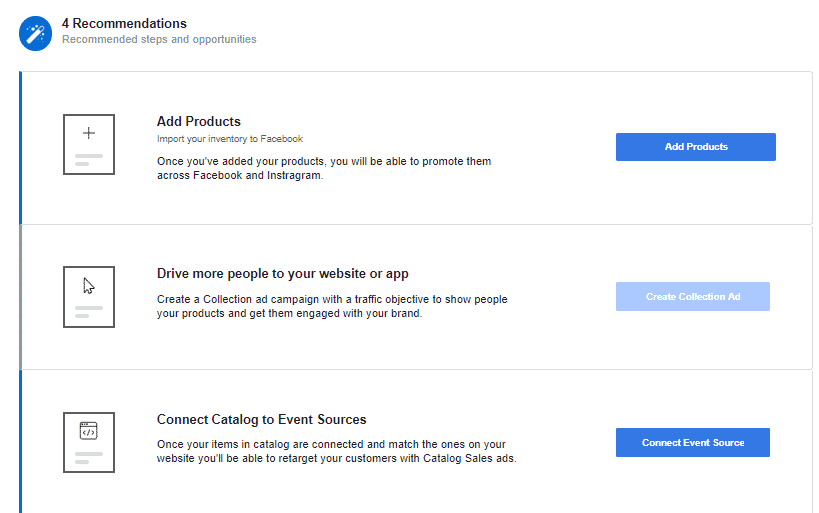Click the description about promoting across Facebook and Instagram
819x513 pixels.
tap(324, 168)
